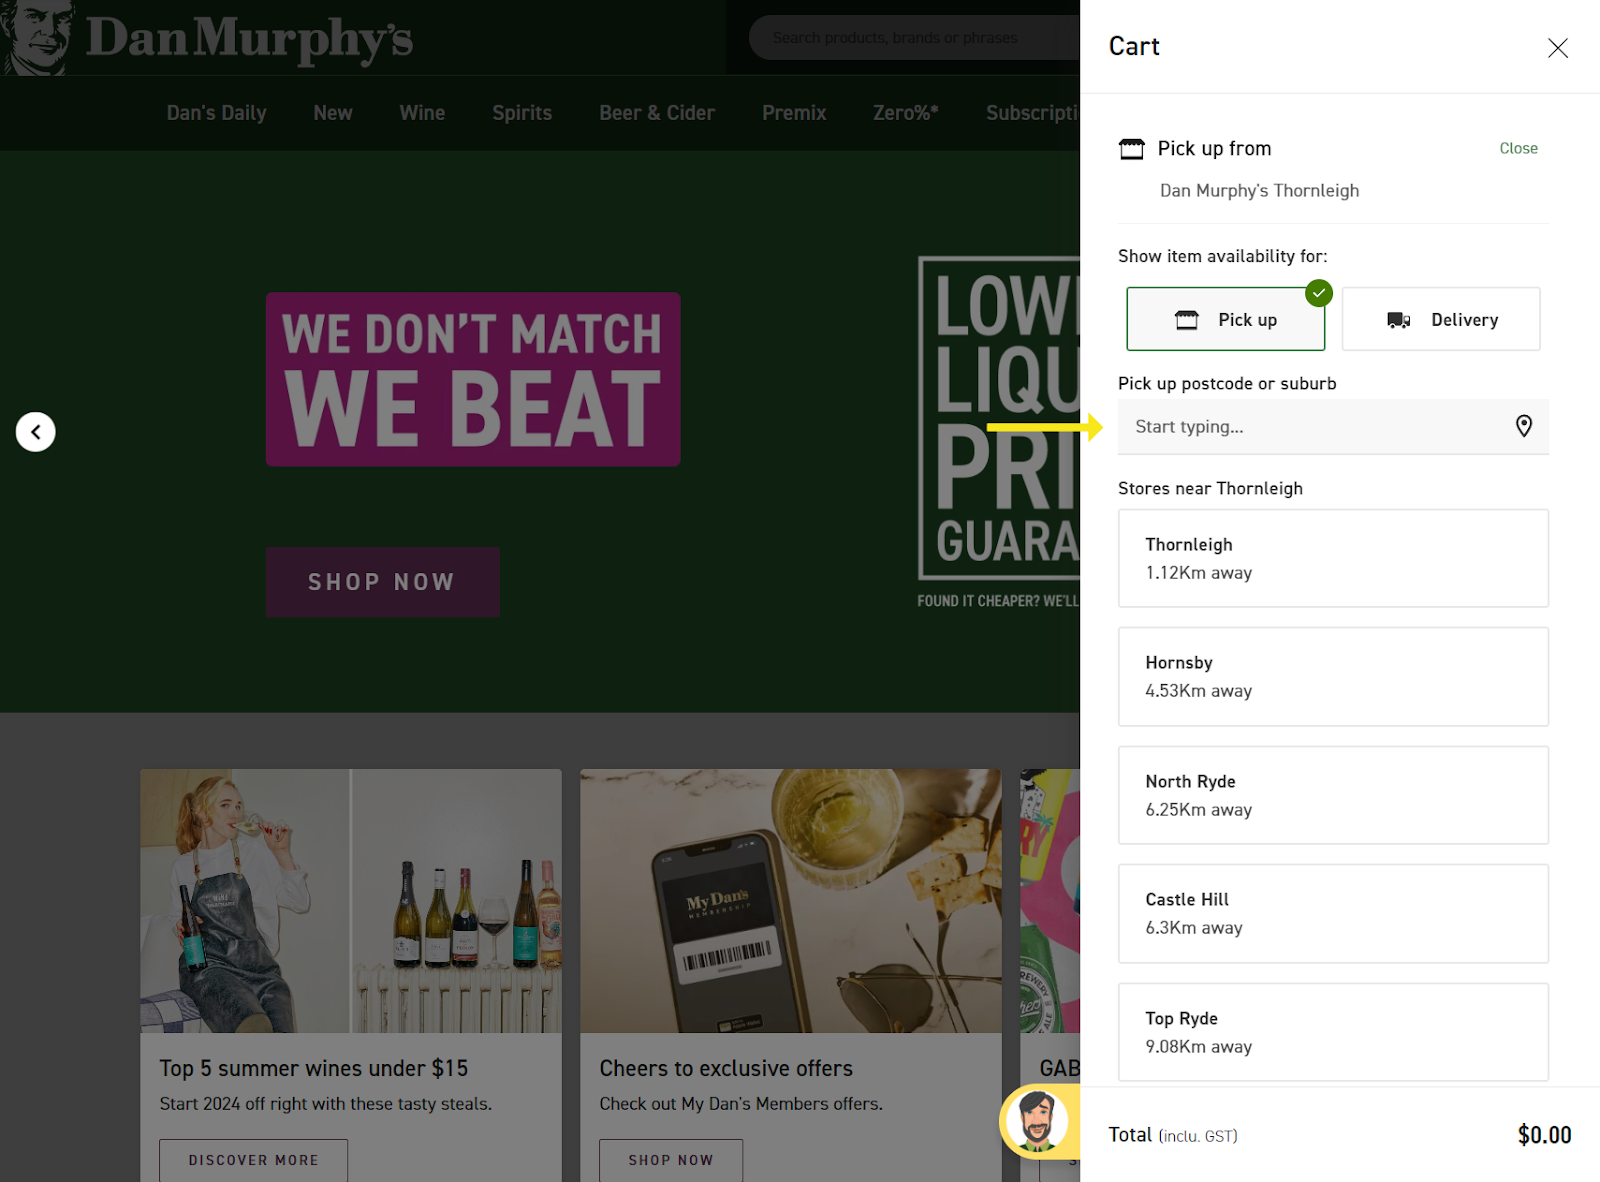The image size is (1600, 1182).
Task: Click the location pin icon in postcode field
Action: click(1523, 426)
